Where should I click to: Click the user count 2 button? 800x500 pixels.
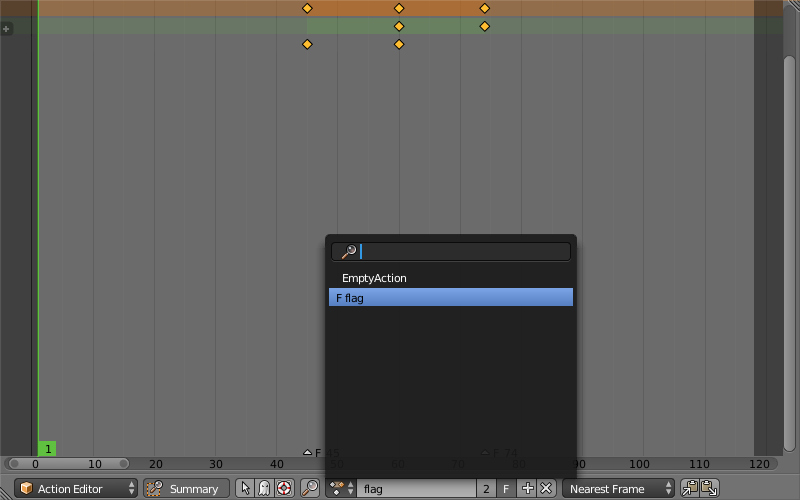click(x=486, y=488)
